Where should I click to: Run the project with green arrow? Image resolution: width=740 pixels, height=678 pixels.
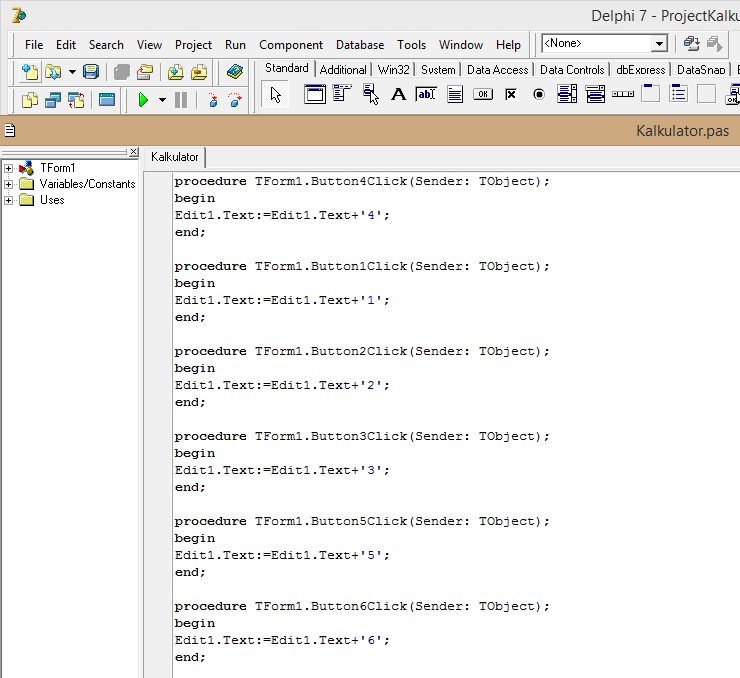tap(143, 100)
